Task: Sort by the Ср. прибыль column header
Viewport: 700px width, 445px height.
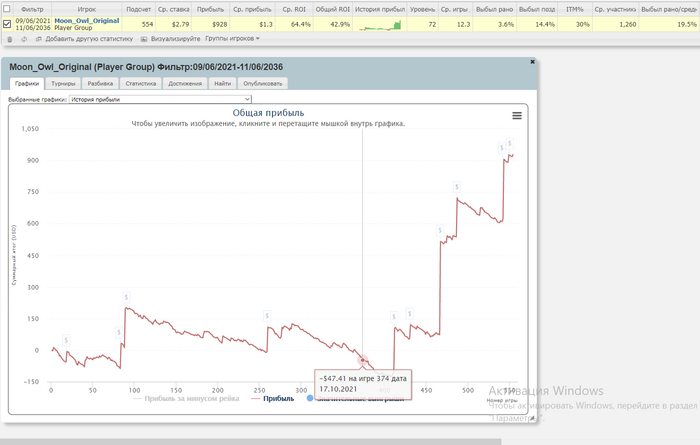Action: pos(252,9)
